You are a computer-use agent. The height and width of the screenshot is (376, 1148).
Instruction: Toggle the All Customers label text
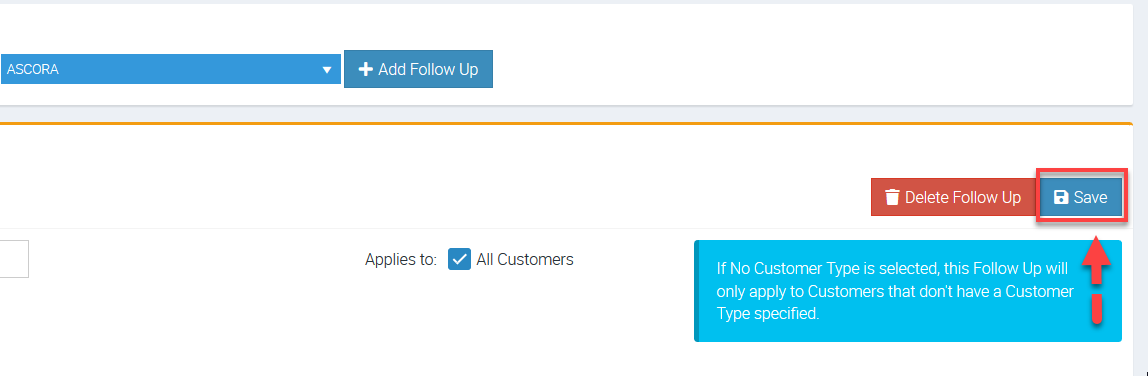524,259
